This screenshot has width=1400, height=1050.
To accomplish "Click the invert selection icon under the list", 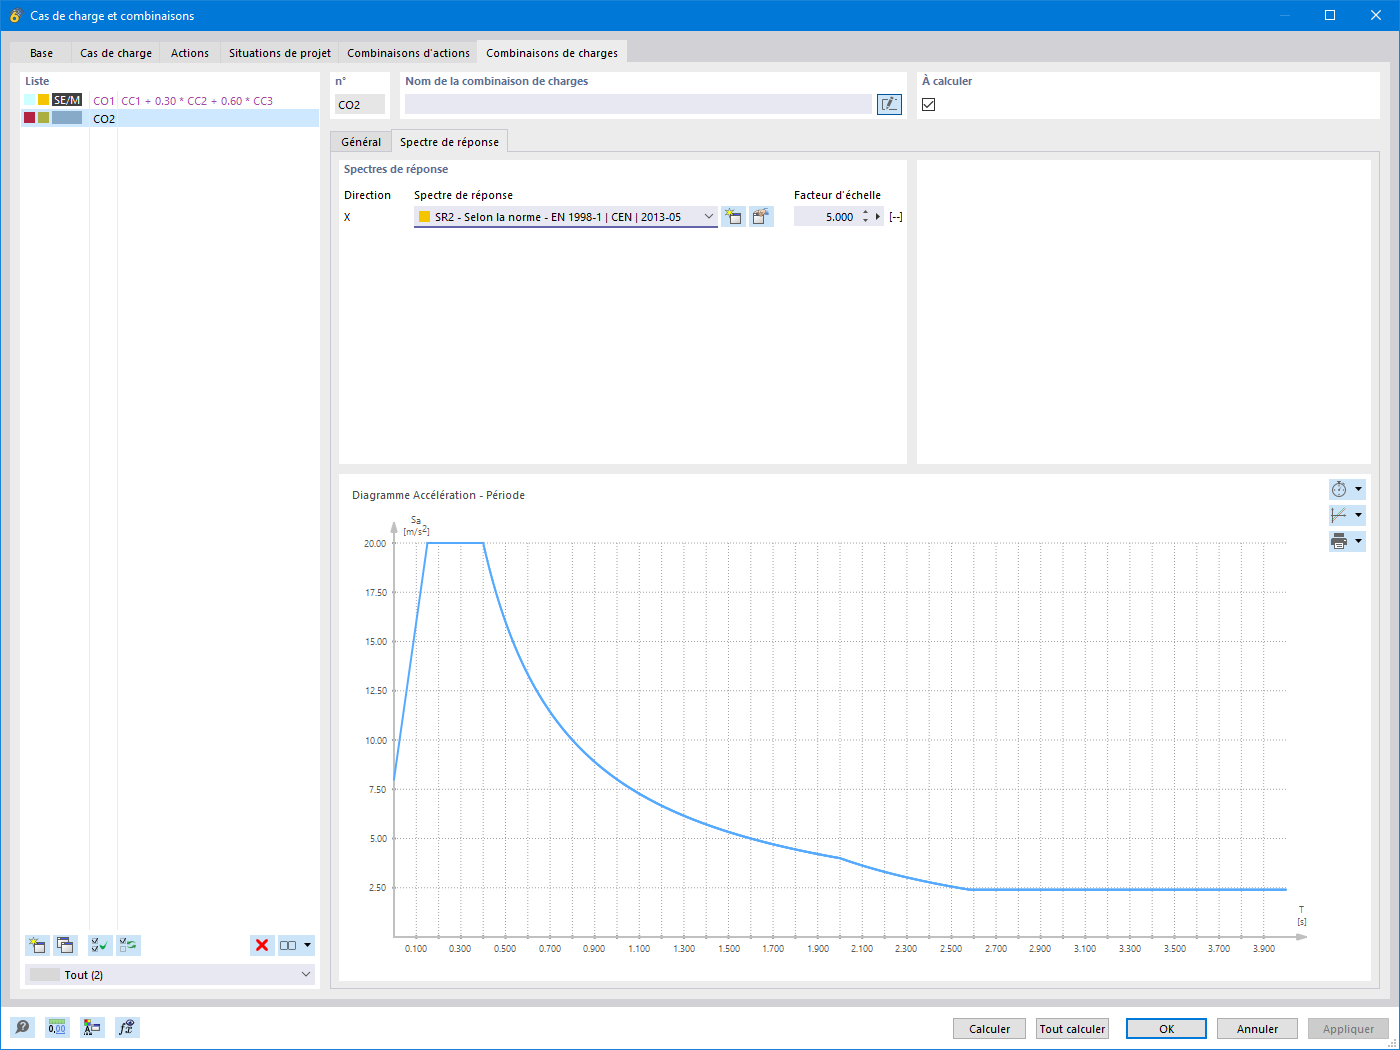I will point(128,945).
